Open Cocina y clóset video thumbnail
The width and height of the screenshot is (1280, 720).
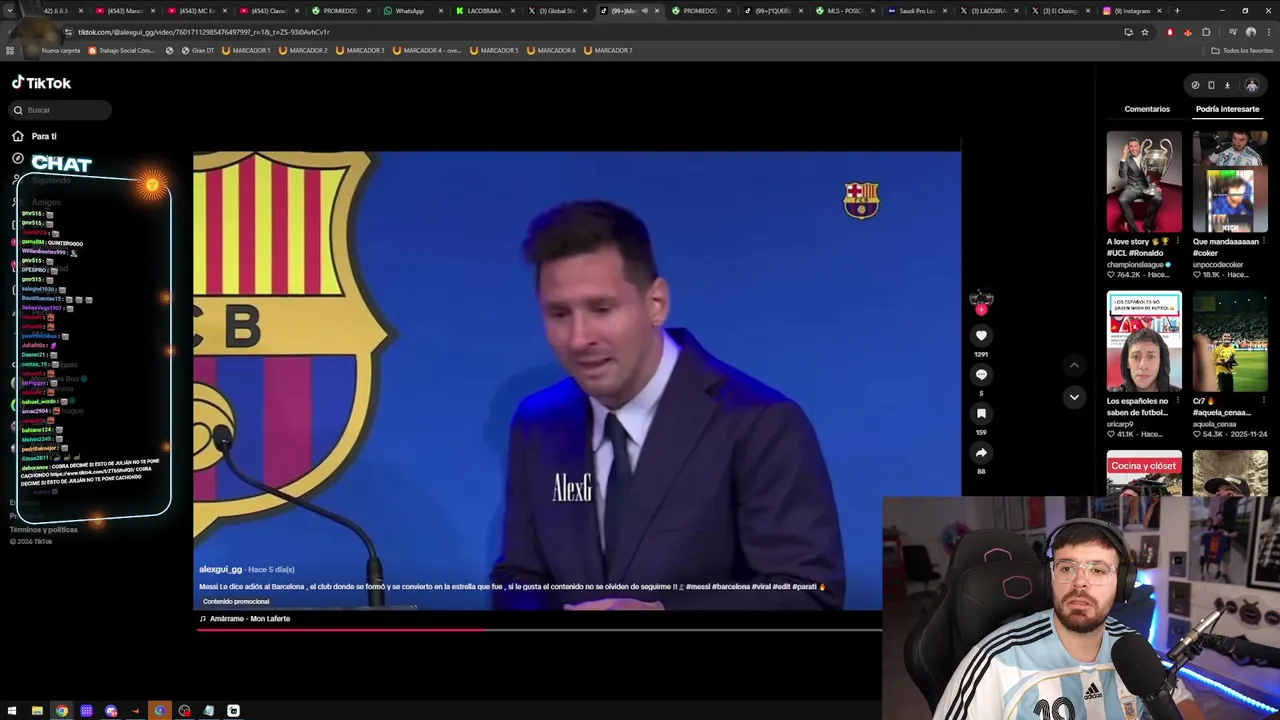click(1144, 473)
